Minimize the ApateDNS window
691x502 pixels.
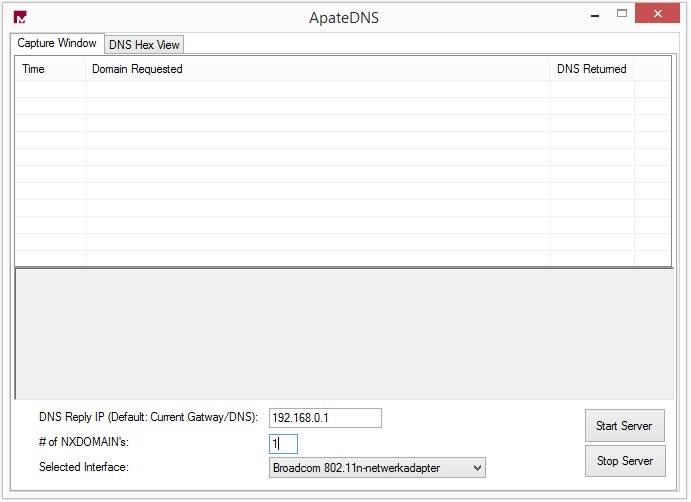(595, 15)
